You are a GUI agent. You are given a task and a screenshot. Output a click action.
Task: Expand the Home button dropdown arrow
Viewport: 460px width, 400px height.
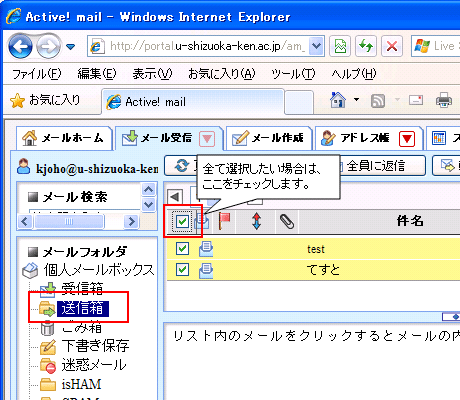pos(356,100)
